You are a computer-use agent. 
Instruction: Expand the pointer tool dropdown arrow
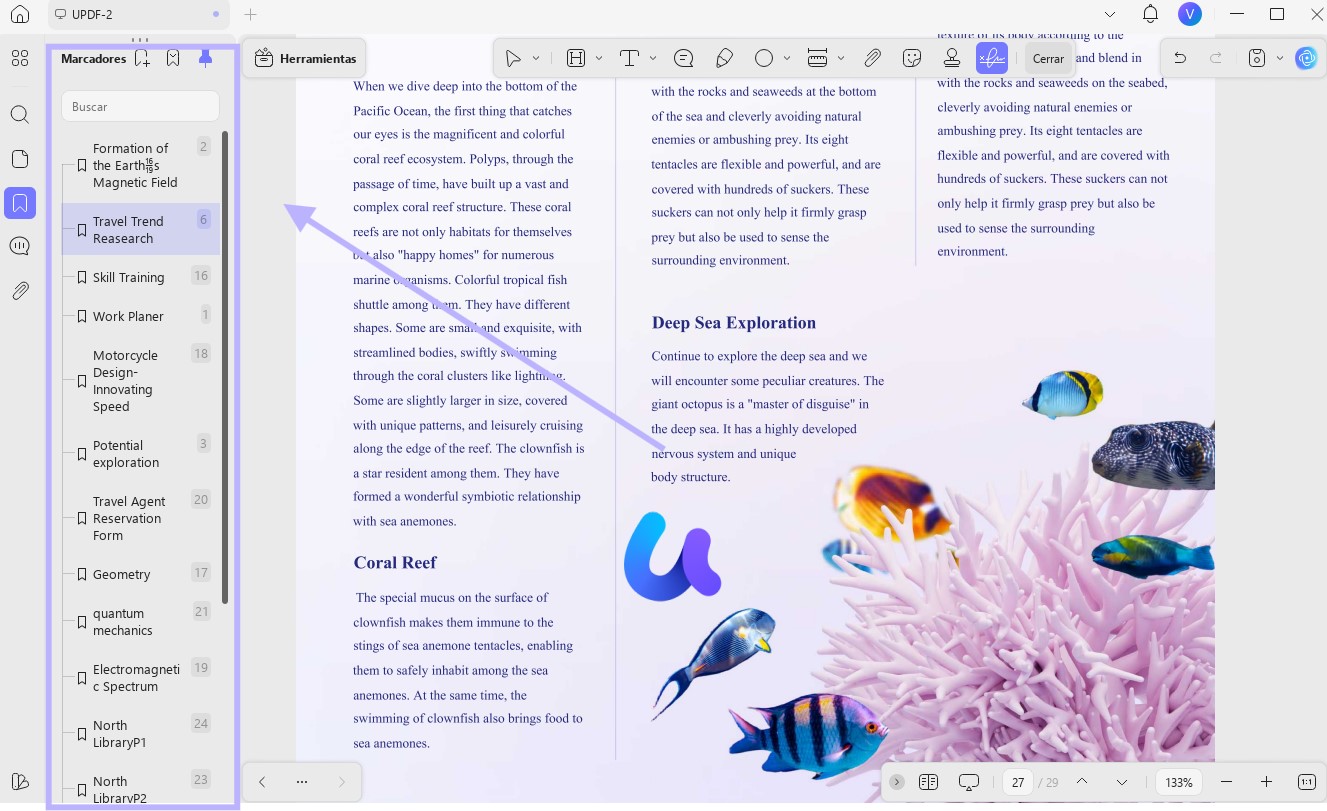click(x=536, y=59)
